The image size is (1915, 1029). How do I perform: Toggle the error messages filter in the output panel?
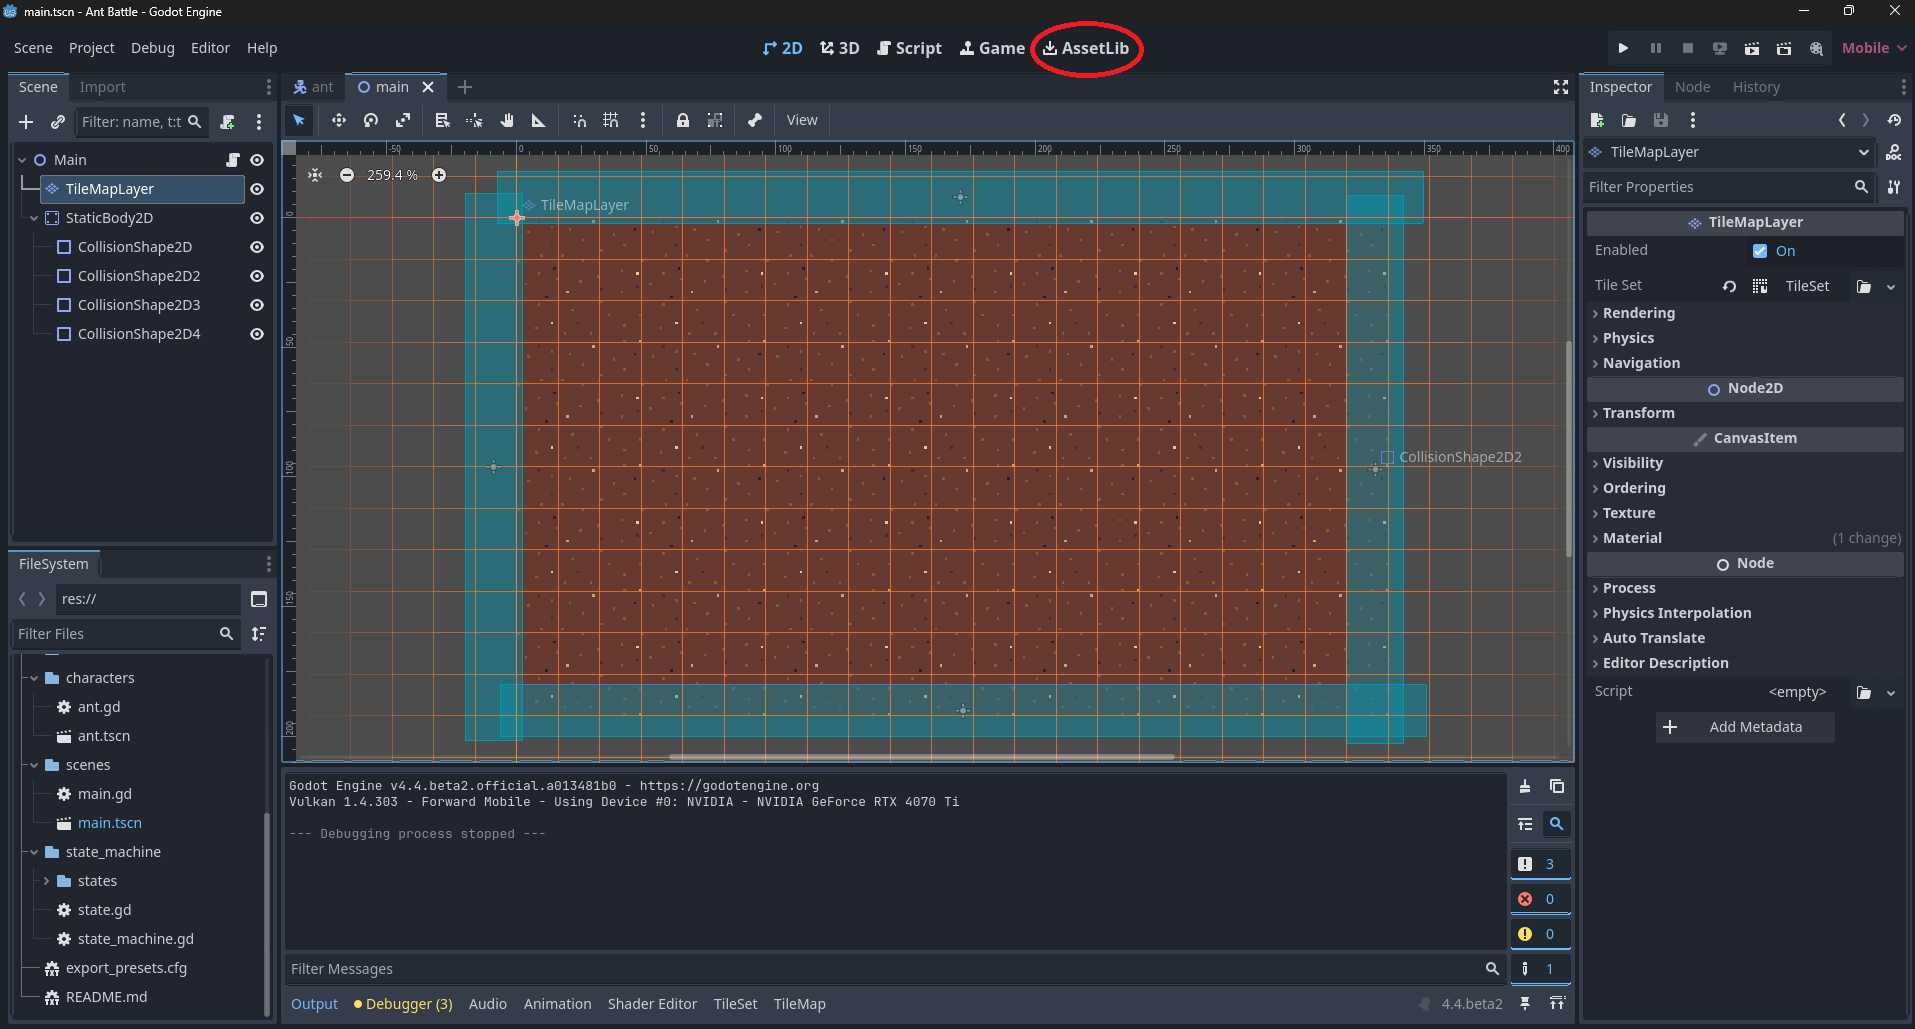tap(1539, 899)
